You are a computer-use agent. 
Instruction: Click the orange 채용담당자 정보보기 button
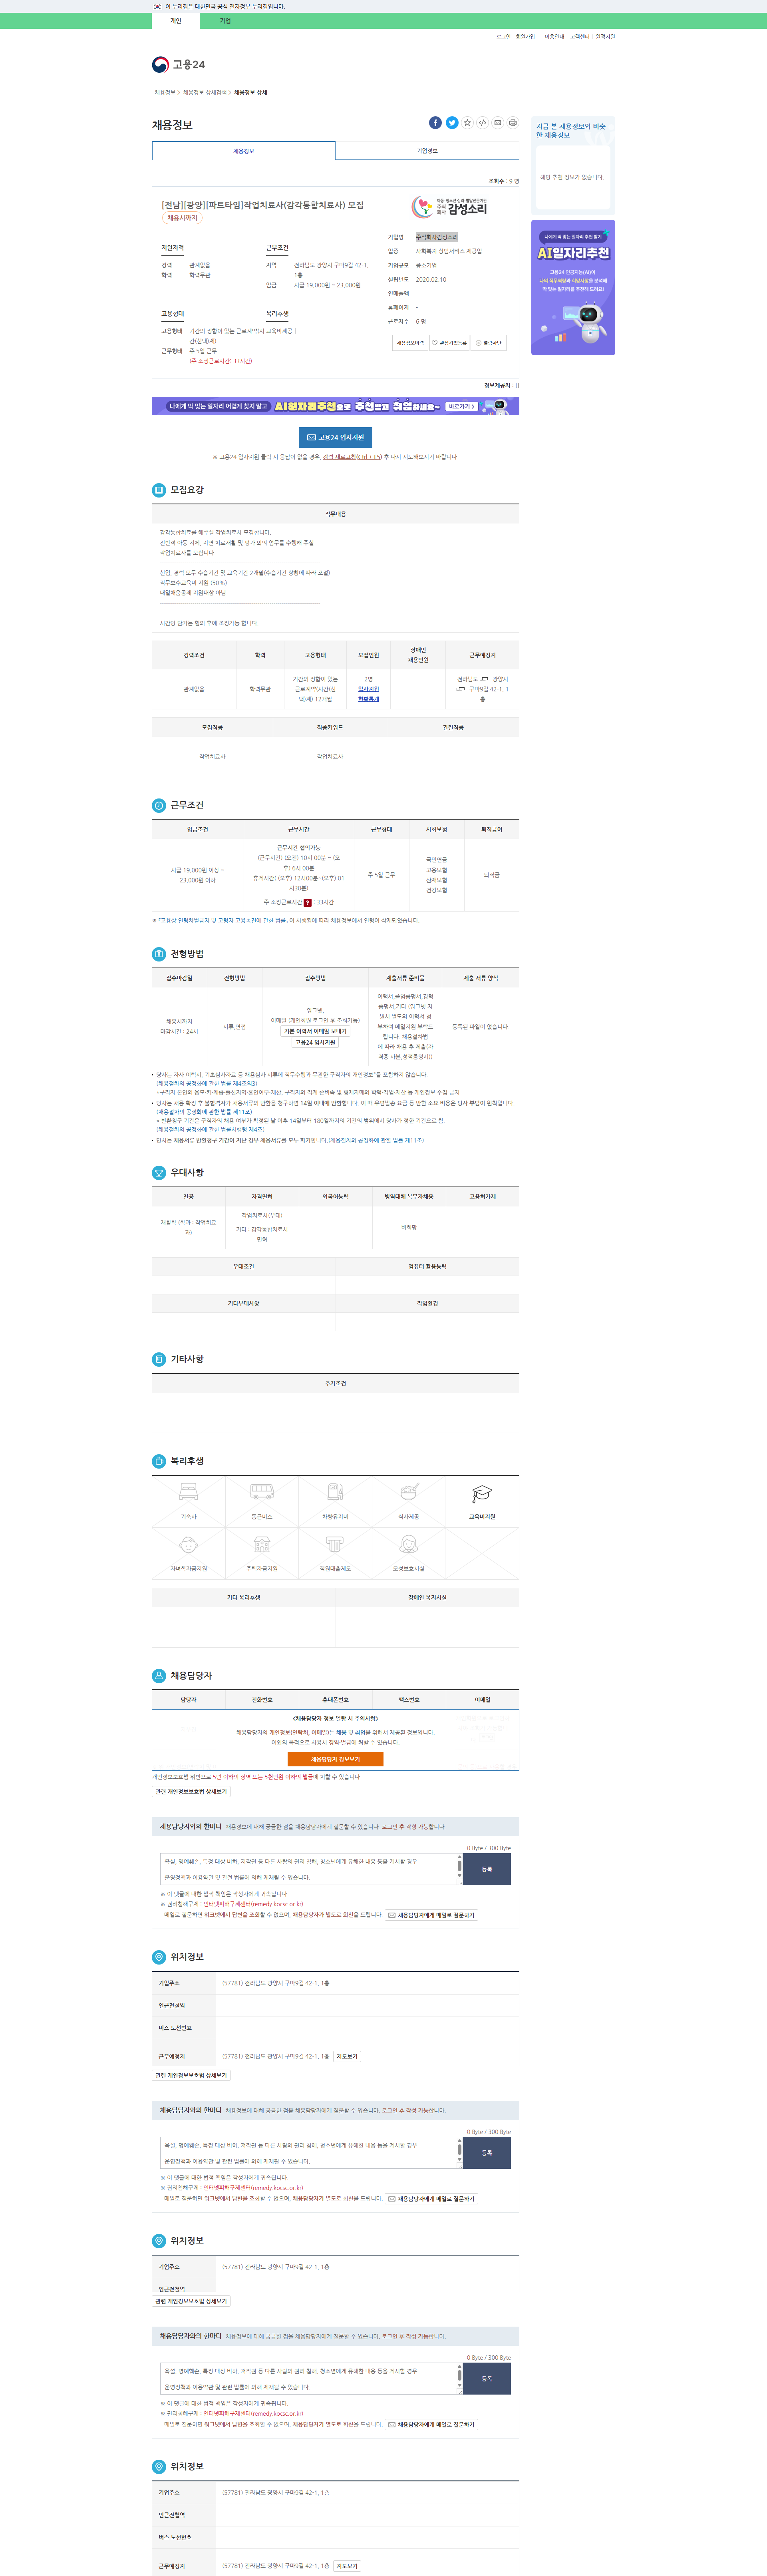[x=335, y=1759]
